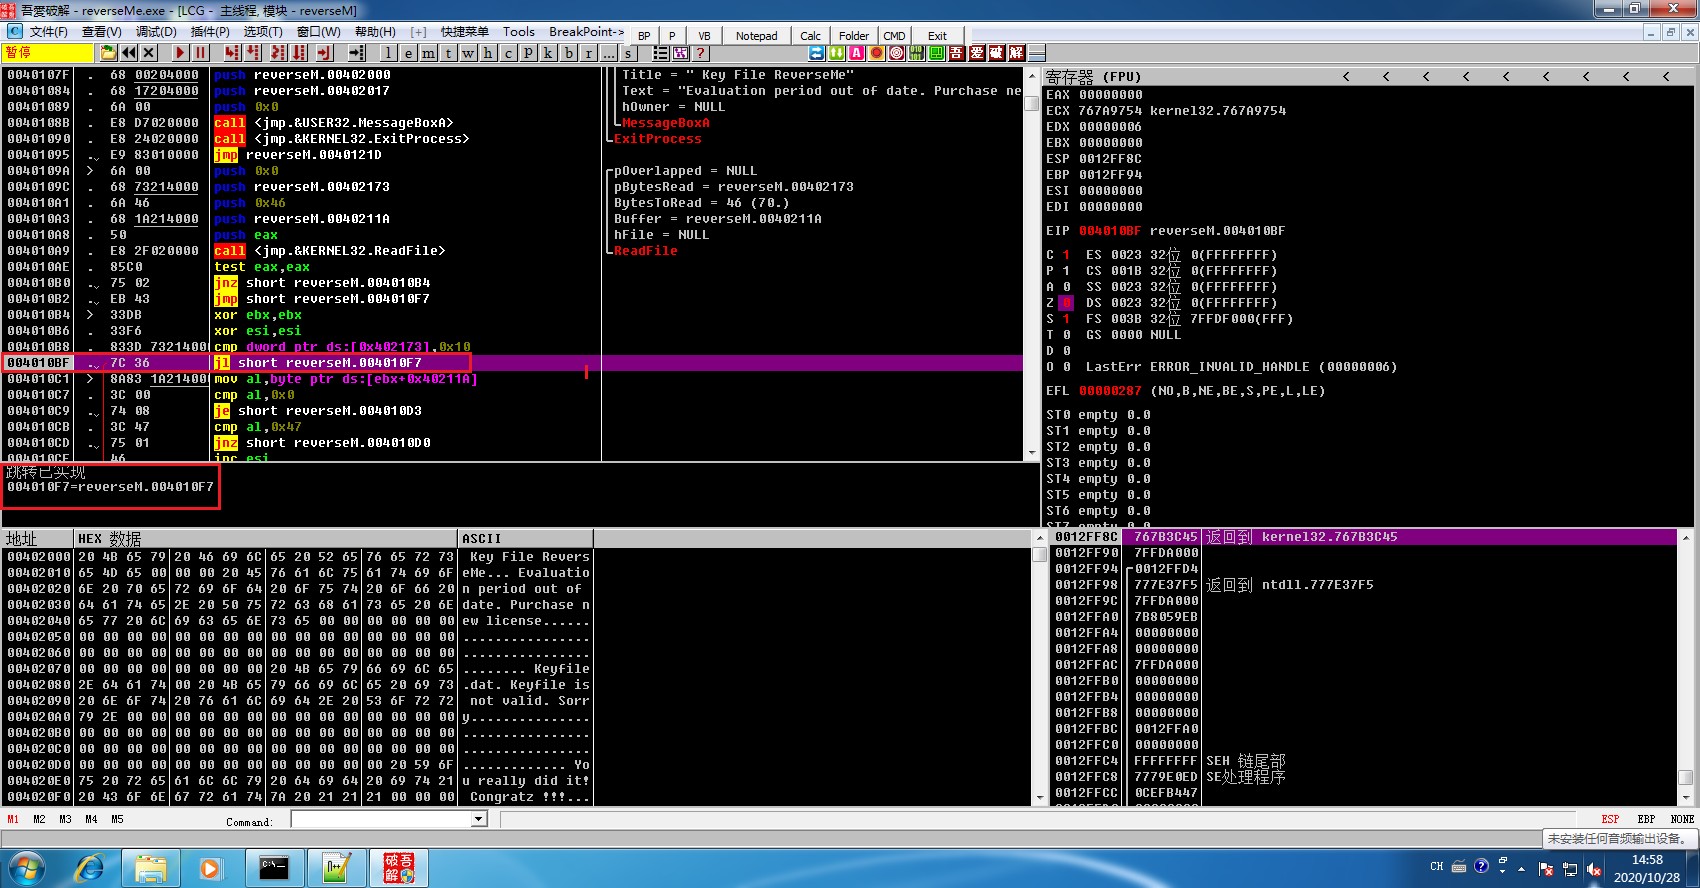Open the 调试(D) debug menu

(x=154, y=32)
